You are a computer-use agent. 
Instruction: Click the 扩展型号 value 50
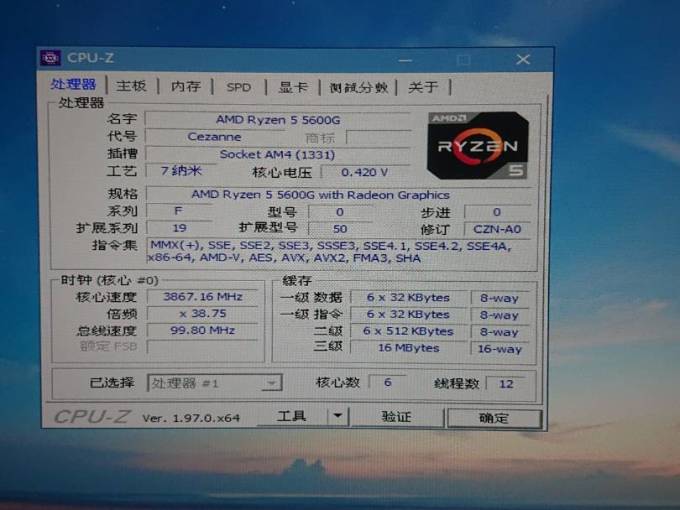click(x=340, y=229)
